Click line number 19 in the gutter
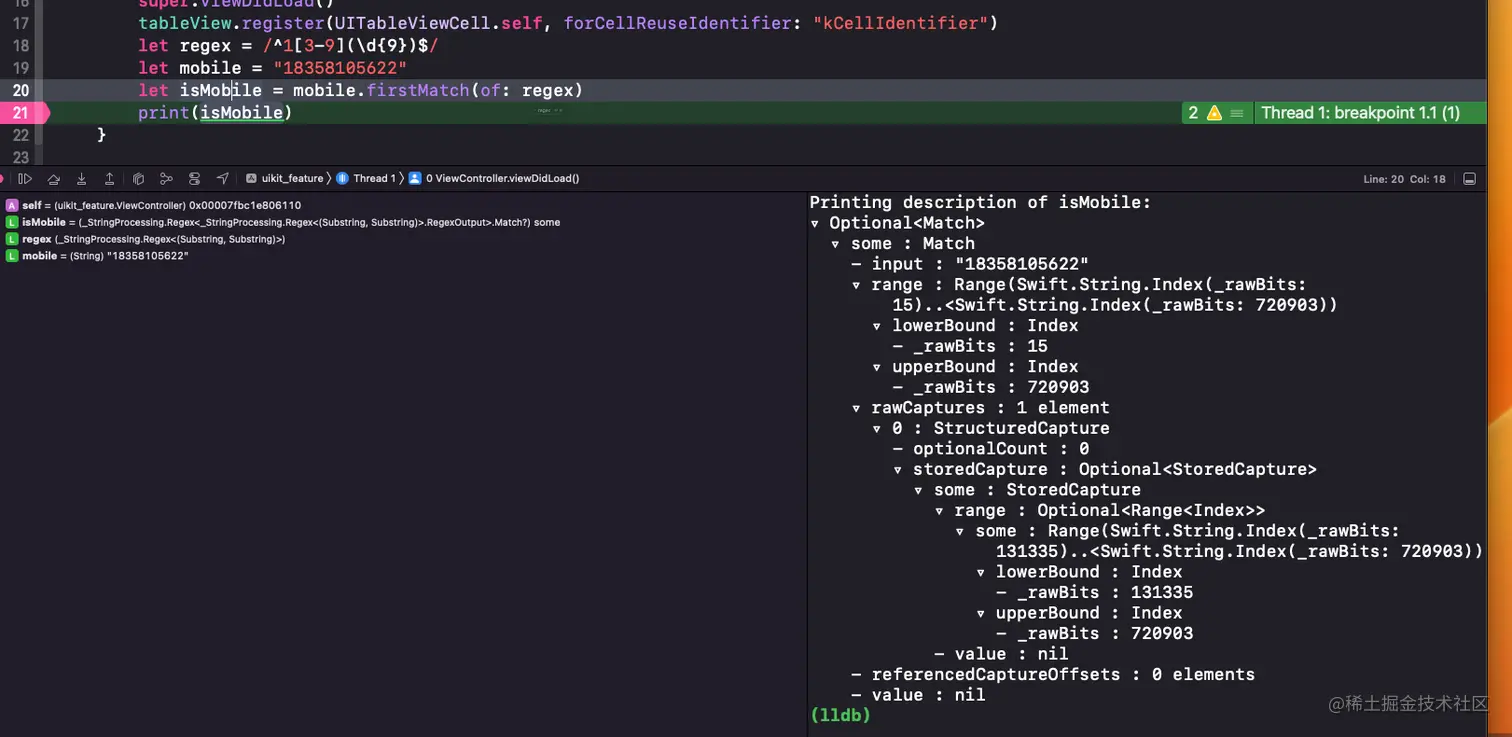The image size is (1512, 737). [21, 68]
